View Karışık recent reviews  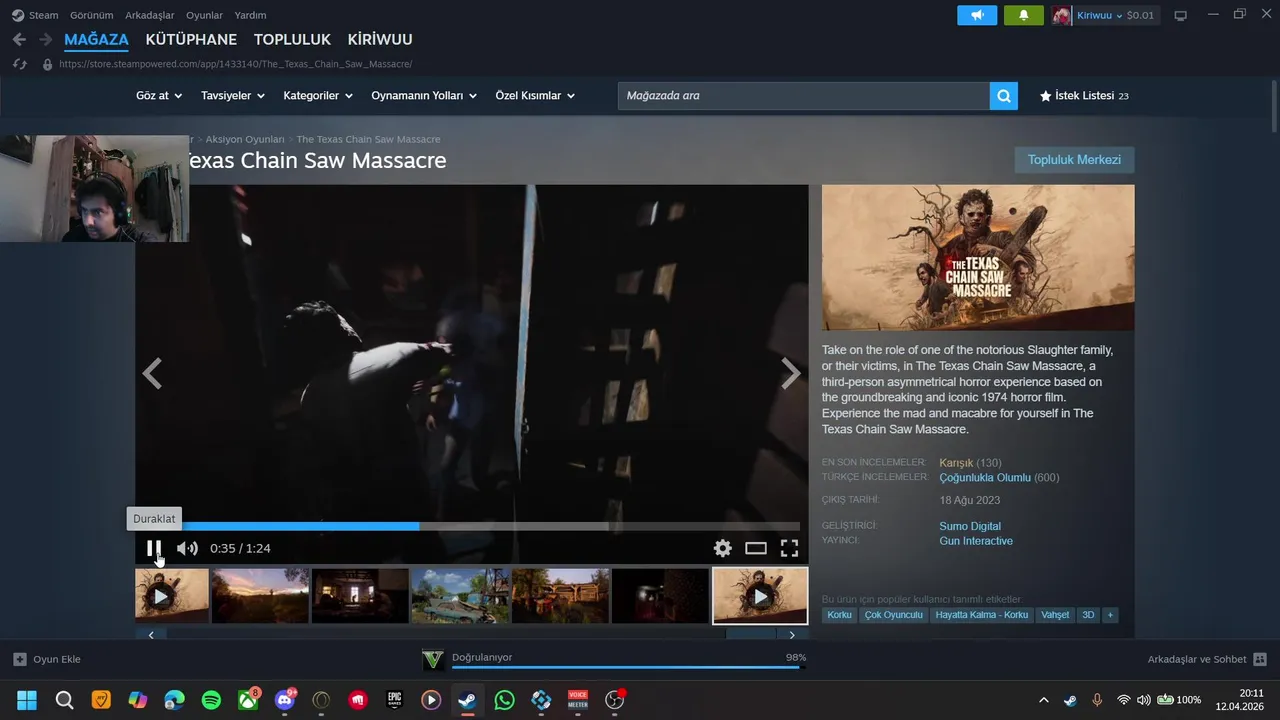956,463
